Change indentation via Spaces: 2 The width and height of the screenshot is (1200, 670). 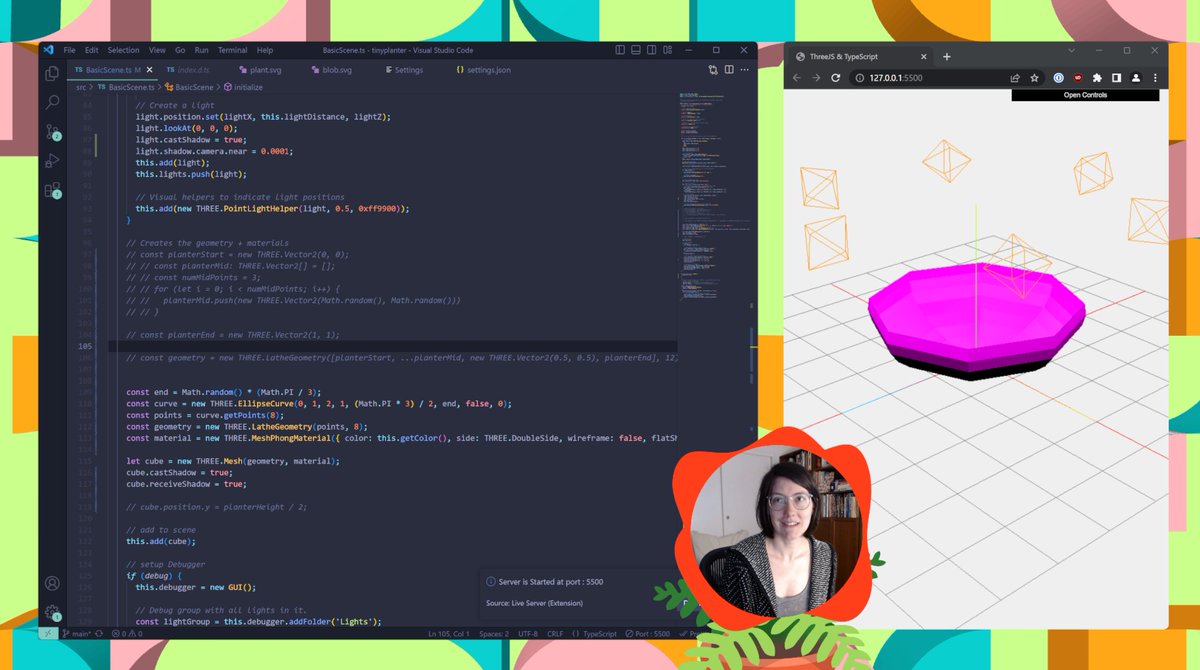pos(493,633)
